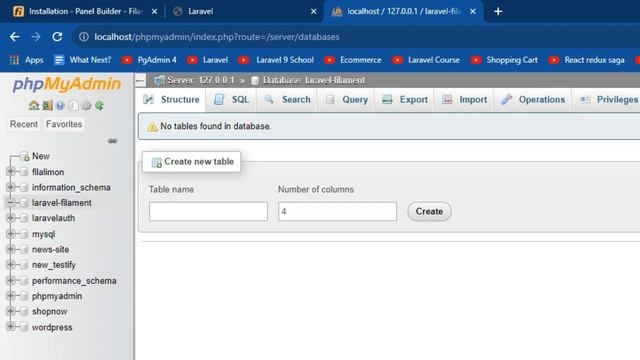Select the laravel-filament database in tree
The image size is (640, 360).
coord(62,203)
